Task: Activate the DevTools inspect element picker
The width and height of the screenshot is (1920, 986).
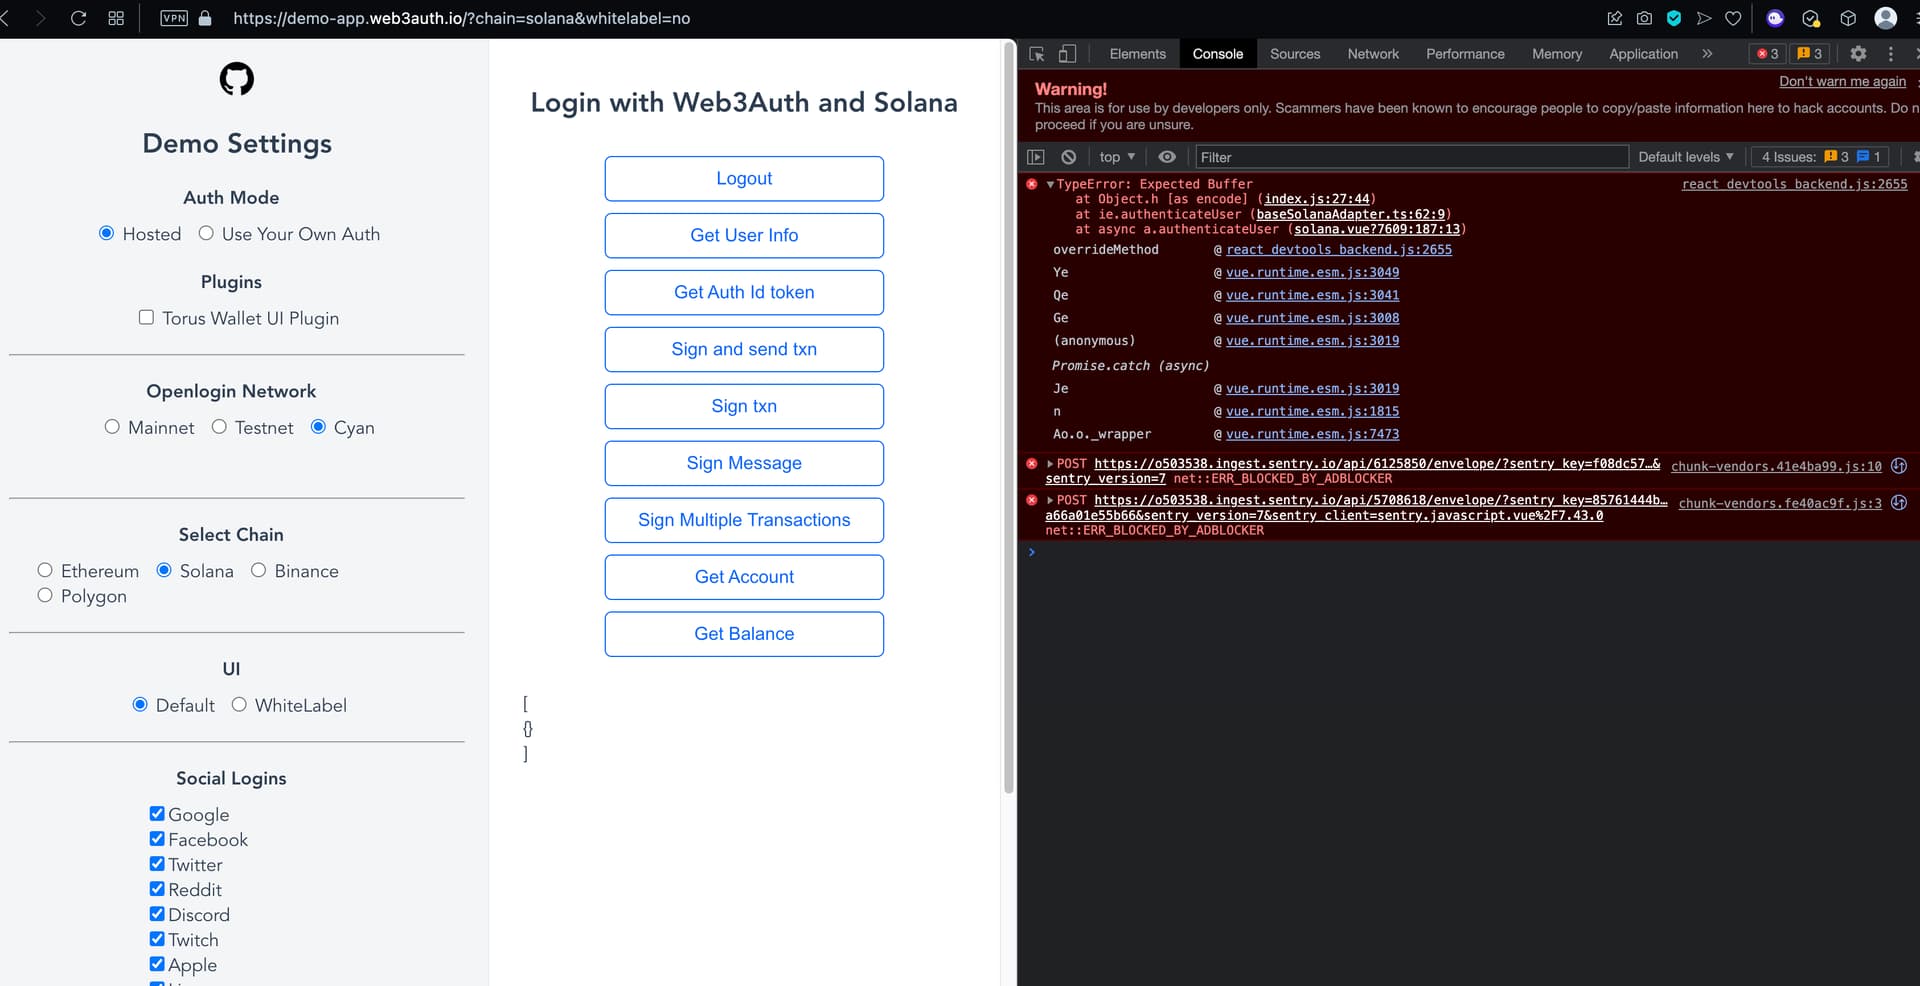Action: (1037, 54)
